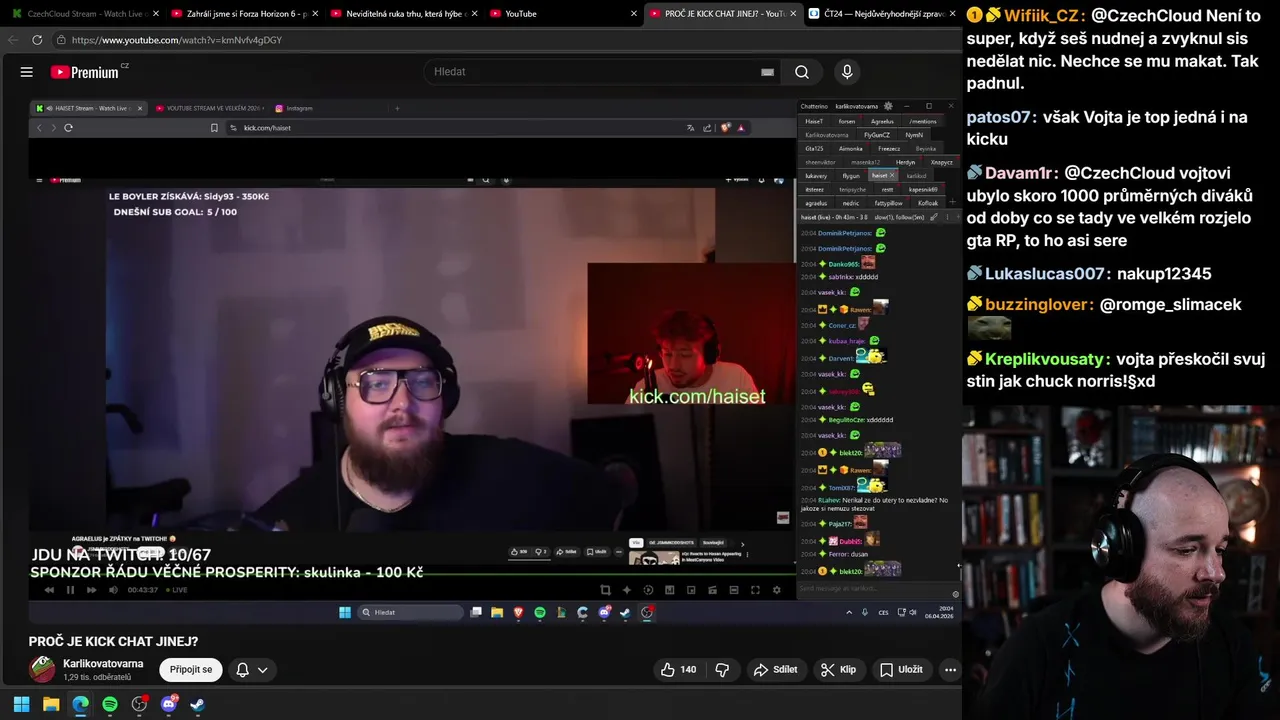The image size is (1280, 720).
Task: Dislike the video with thumbs-down
Action: (722, 670)
